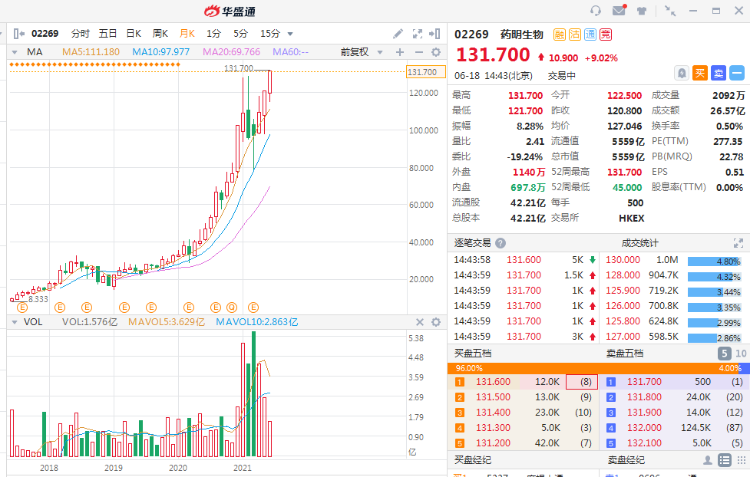Set a price alert bell
Viewport: 750px width, 477px height.
pyautogui.click(x=682, y=73)
